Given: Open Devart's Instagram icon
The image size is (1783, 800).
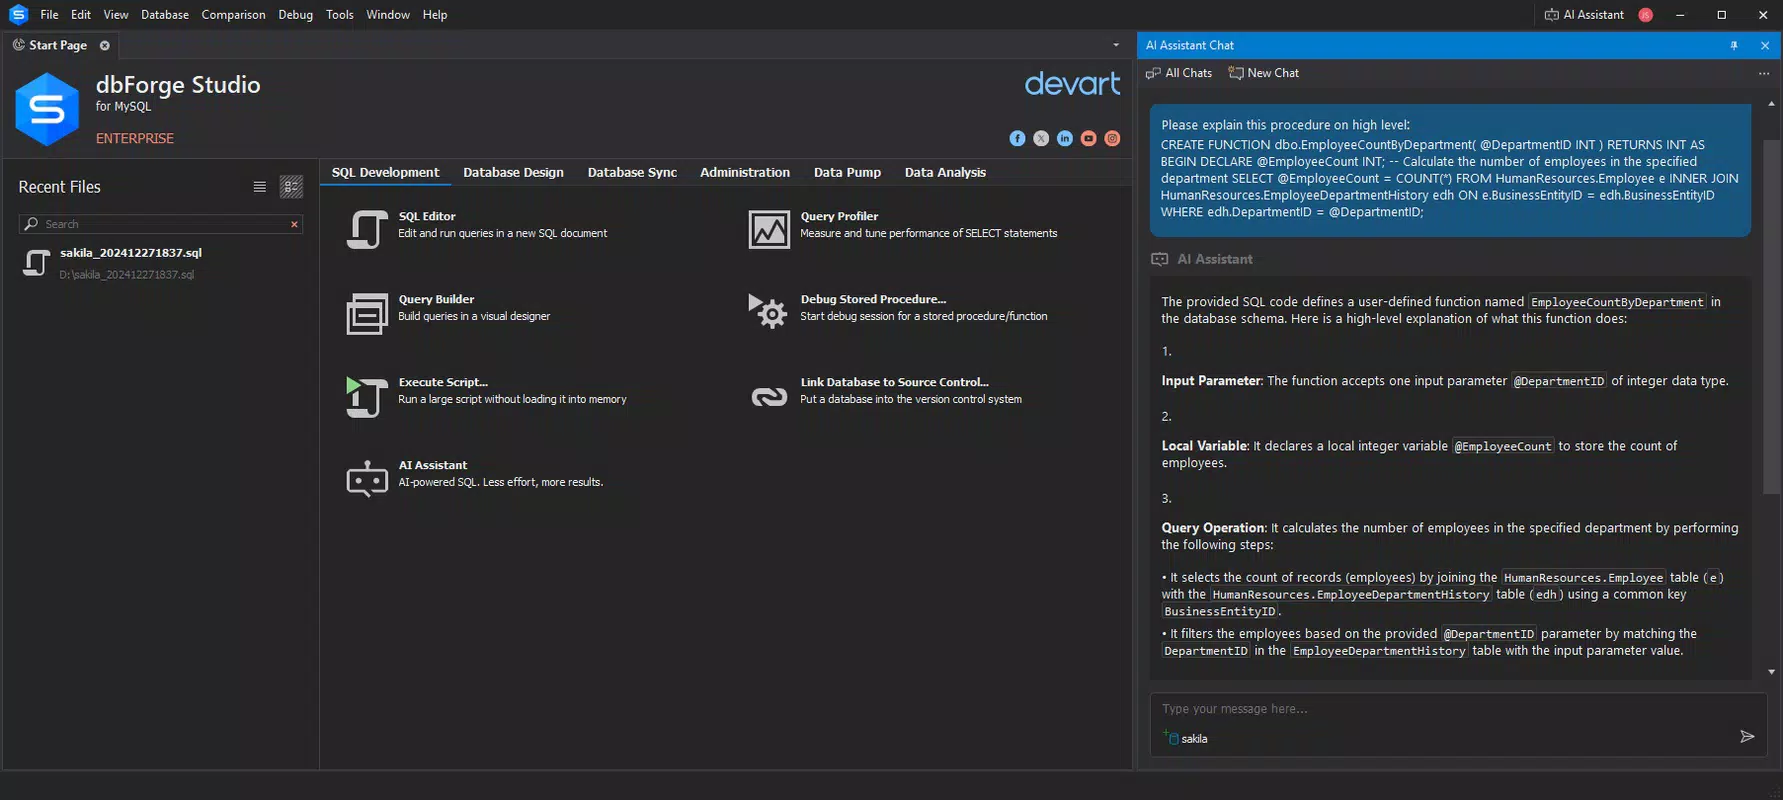Looking at the screenshot, I should coord(1112,139).
